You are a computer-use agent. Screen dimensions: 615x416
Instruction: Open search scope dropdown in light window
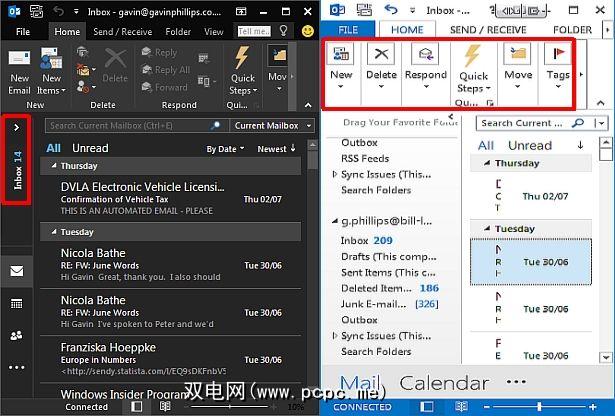click(601, 123)
